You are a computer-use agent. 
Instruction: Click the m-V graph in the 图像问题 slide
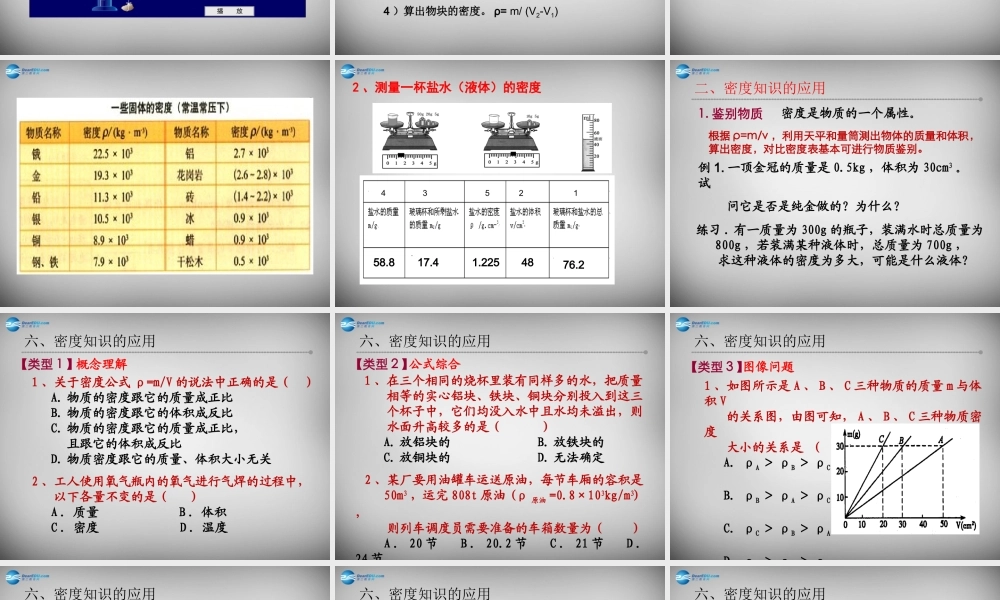[x=905, y=479]
